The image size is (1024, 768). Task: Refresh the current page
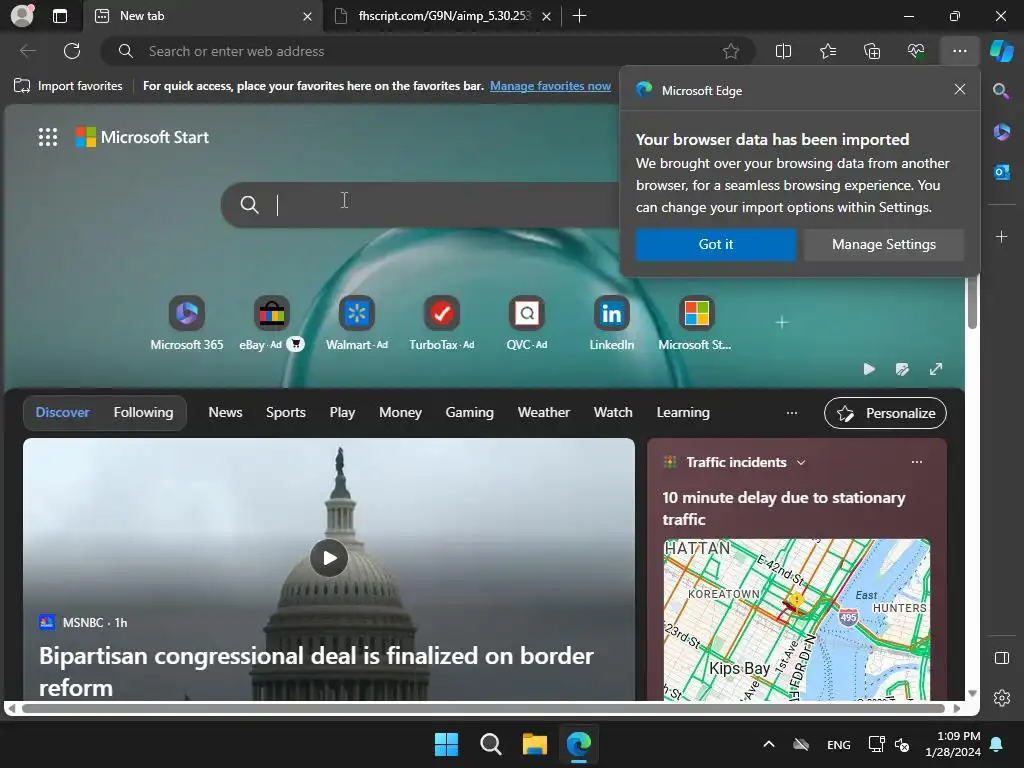(72, 51)
